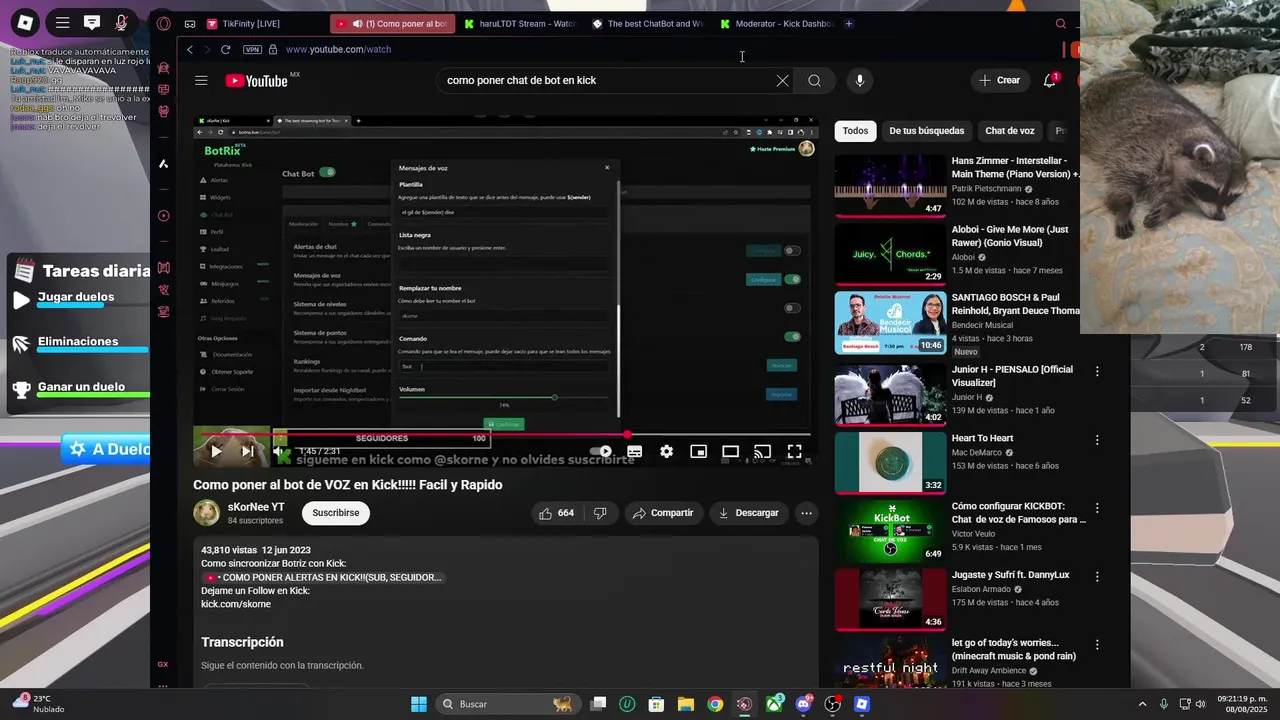The height and width of the screenshot is (720, 1280).
Task: Click the Compartir button
Action: point(664,513)
